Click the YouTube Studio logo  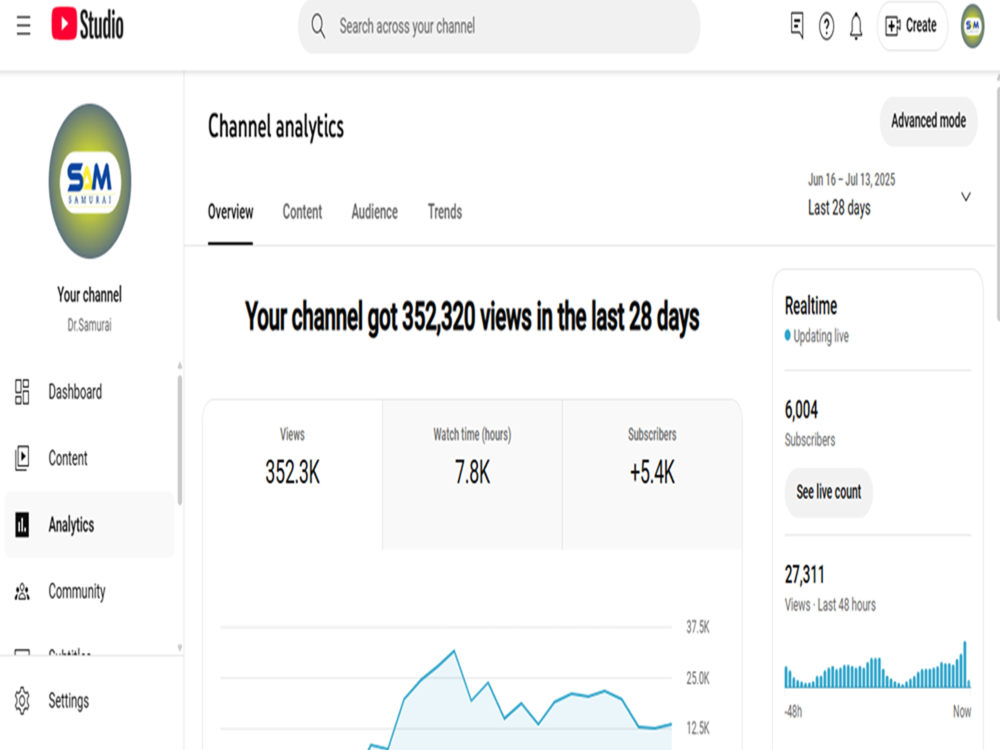click(x=87, y=24)
